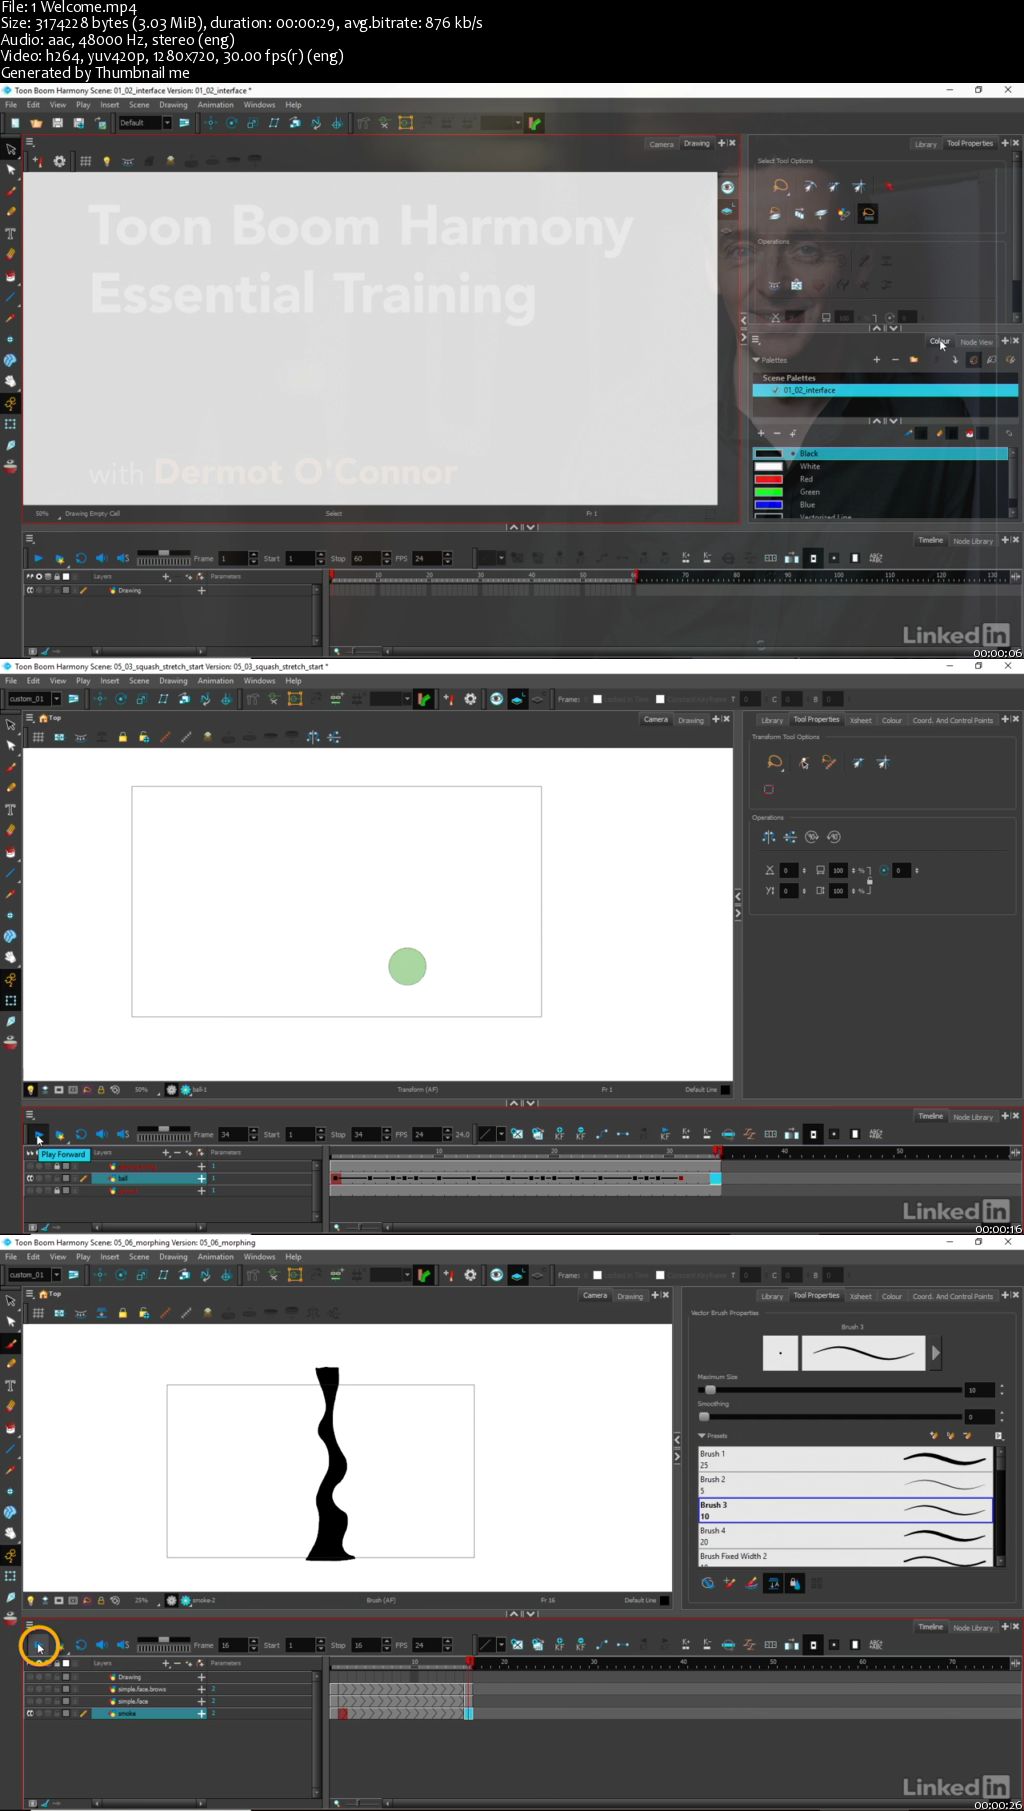Click gear icon in squash_stretch top toolbar
Viewport: 1024px width, 1811px height.
pos(470,699)
